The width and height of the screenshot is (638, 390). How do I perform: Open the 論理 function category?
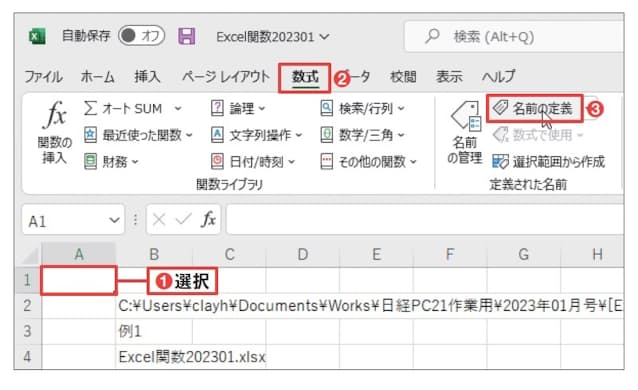[x=238, y=109]
